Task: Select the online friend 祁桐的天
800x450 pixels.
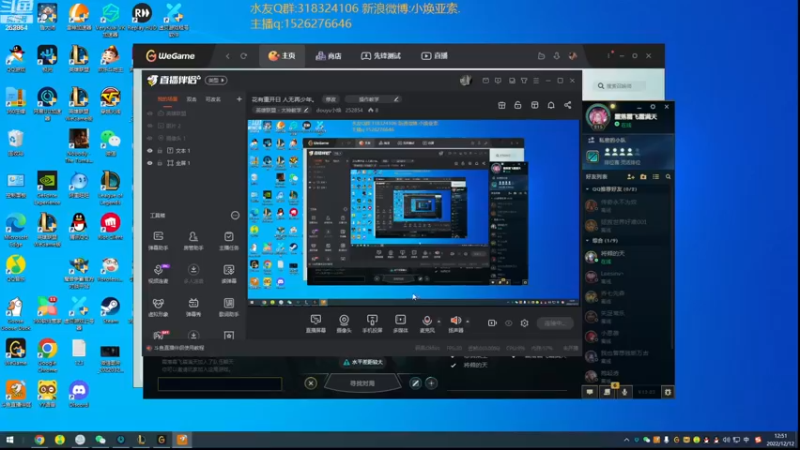Action: click(628, 257)
